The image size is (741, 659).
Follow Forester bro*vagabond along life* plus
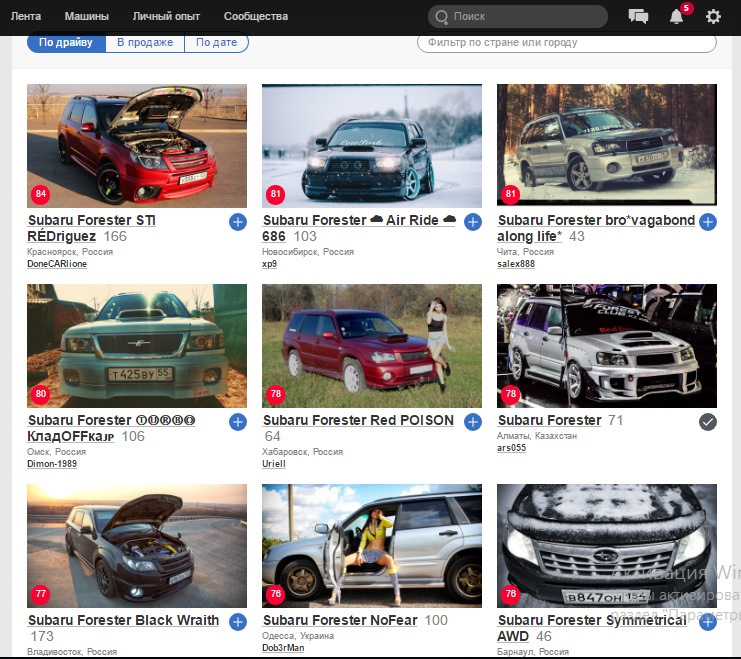pos(707,222)
